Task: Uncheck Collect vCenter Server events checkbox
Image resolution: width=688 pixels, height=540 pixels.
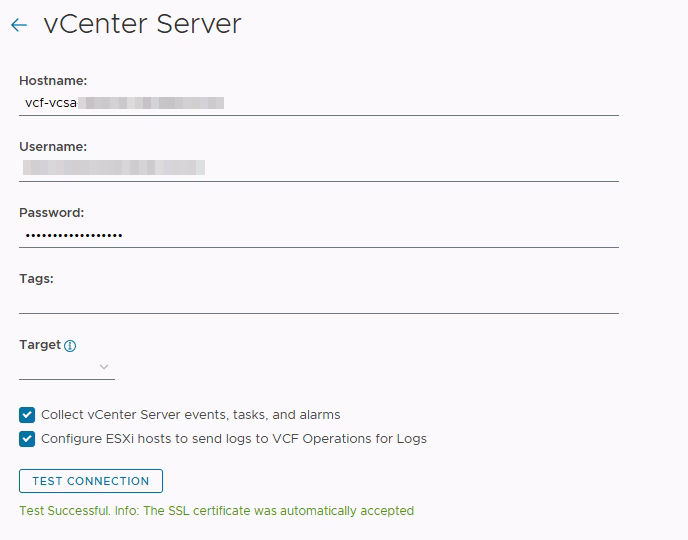Action: click(x=27, y=414)
